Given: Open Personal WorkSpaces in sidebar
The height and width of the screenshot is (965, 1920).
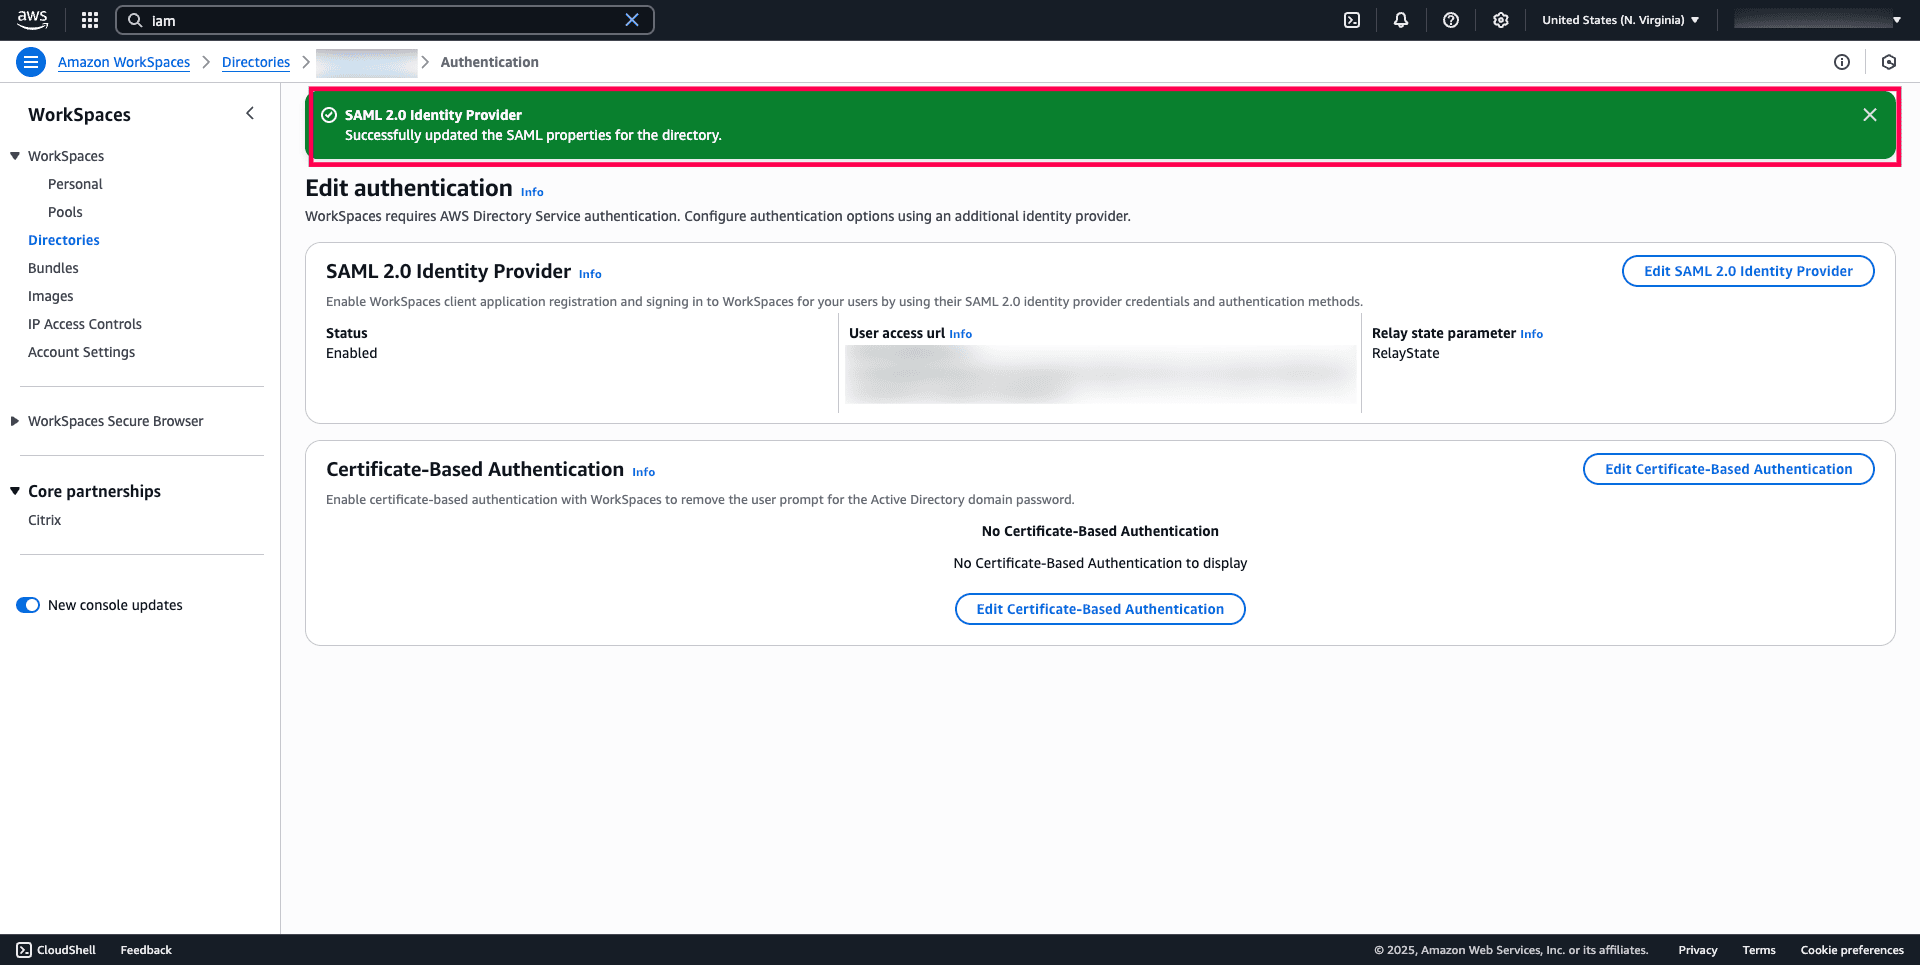Looking at the screenshot, I should click(75, 184).
